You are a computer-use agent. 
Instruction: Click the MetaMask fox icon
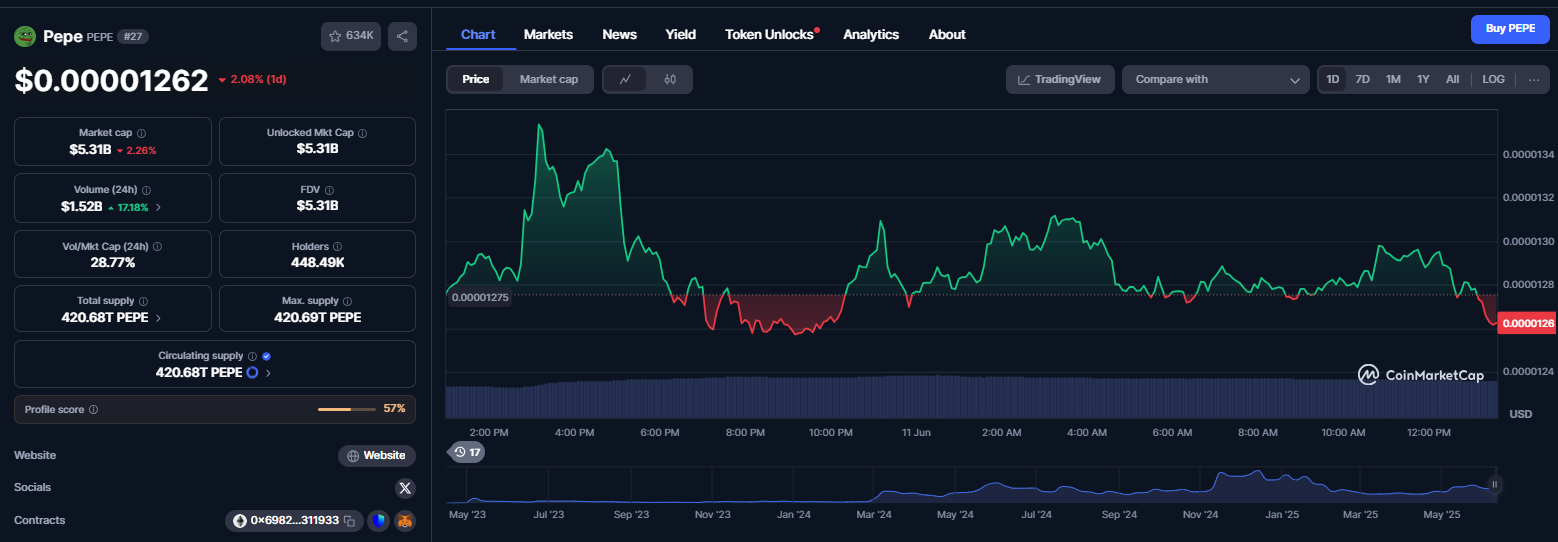click(405, 521)
